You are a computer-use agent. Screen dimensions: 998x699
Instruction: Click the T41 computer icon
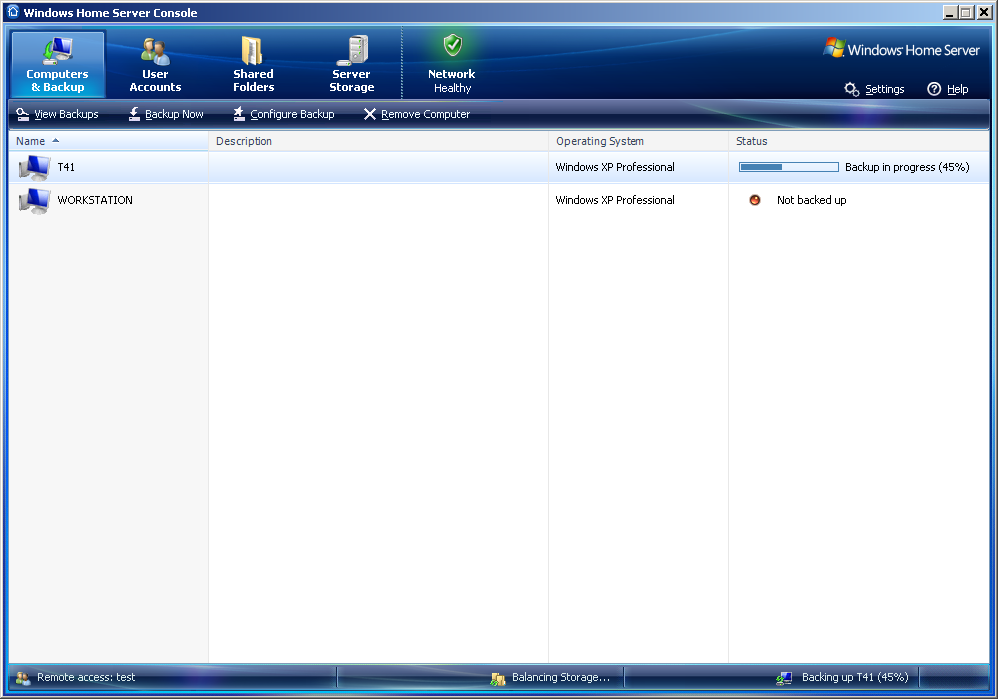(x=34, y=168)
